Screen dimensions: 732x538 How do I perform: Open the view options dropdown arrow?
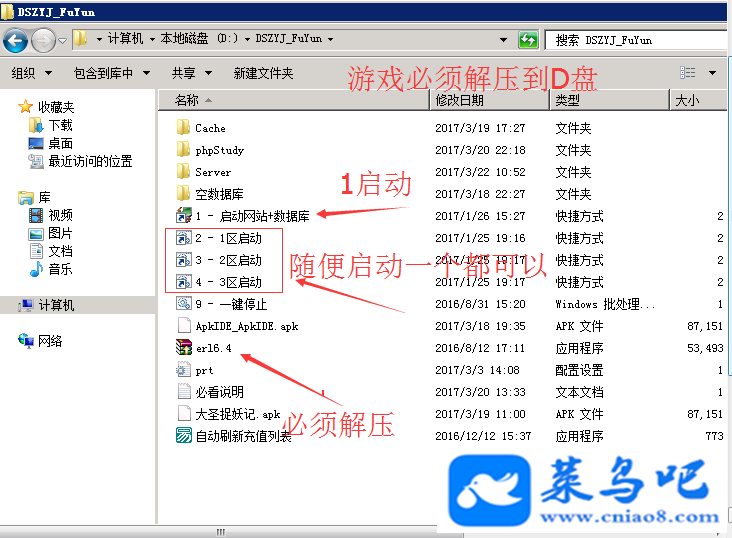pos(712,73)
